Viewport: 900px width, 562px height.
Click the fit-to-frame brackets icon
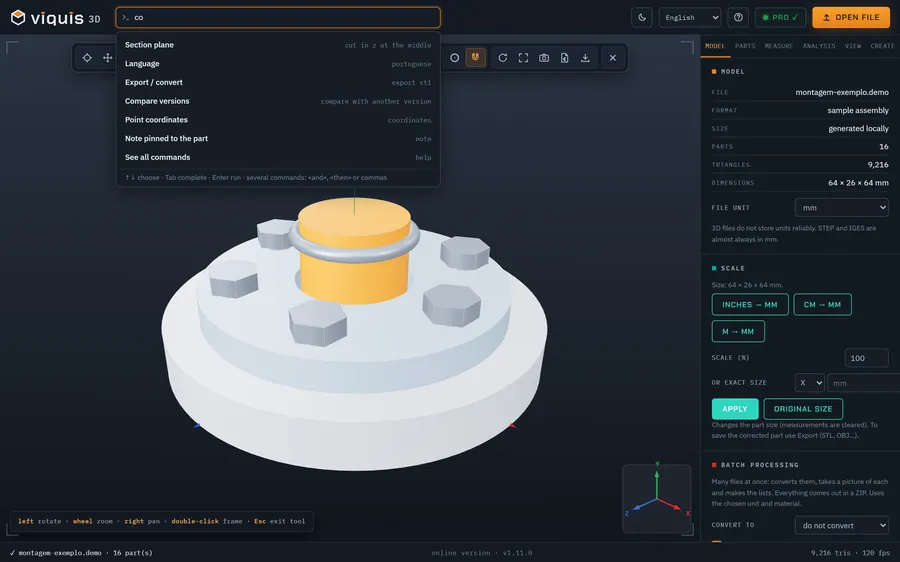coord(523,58)
